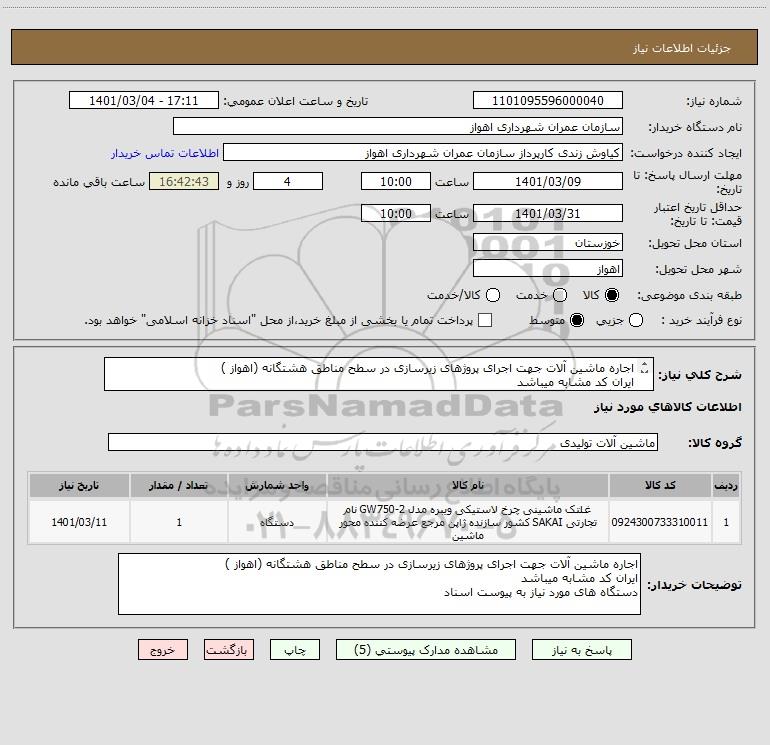Click the نام کالا column header
Viewport: 770px width, 745px height.
pyautogui.click(x=468, y=485)
